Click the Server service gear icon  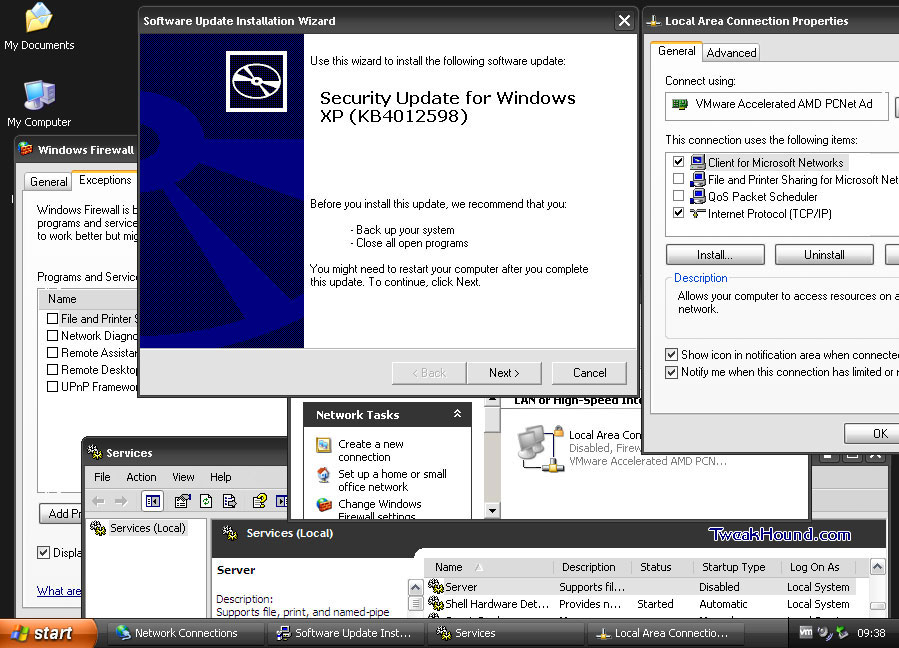pos(436,587)
